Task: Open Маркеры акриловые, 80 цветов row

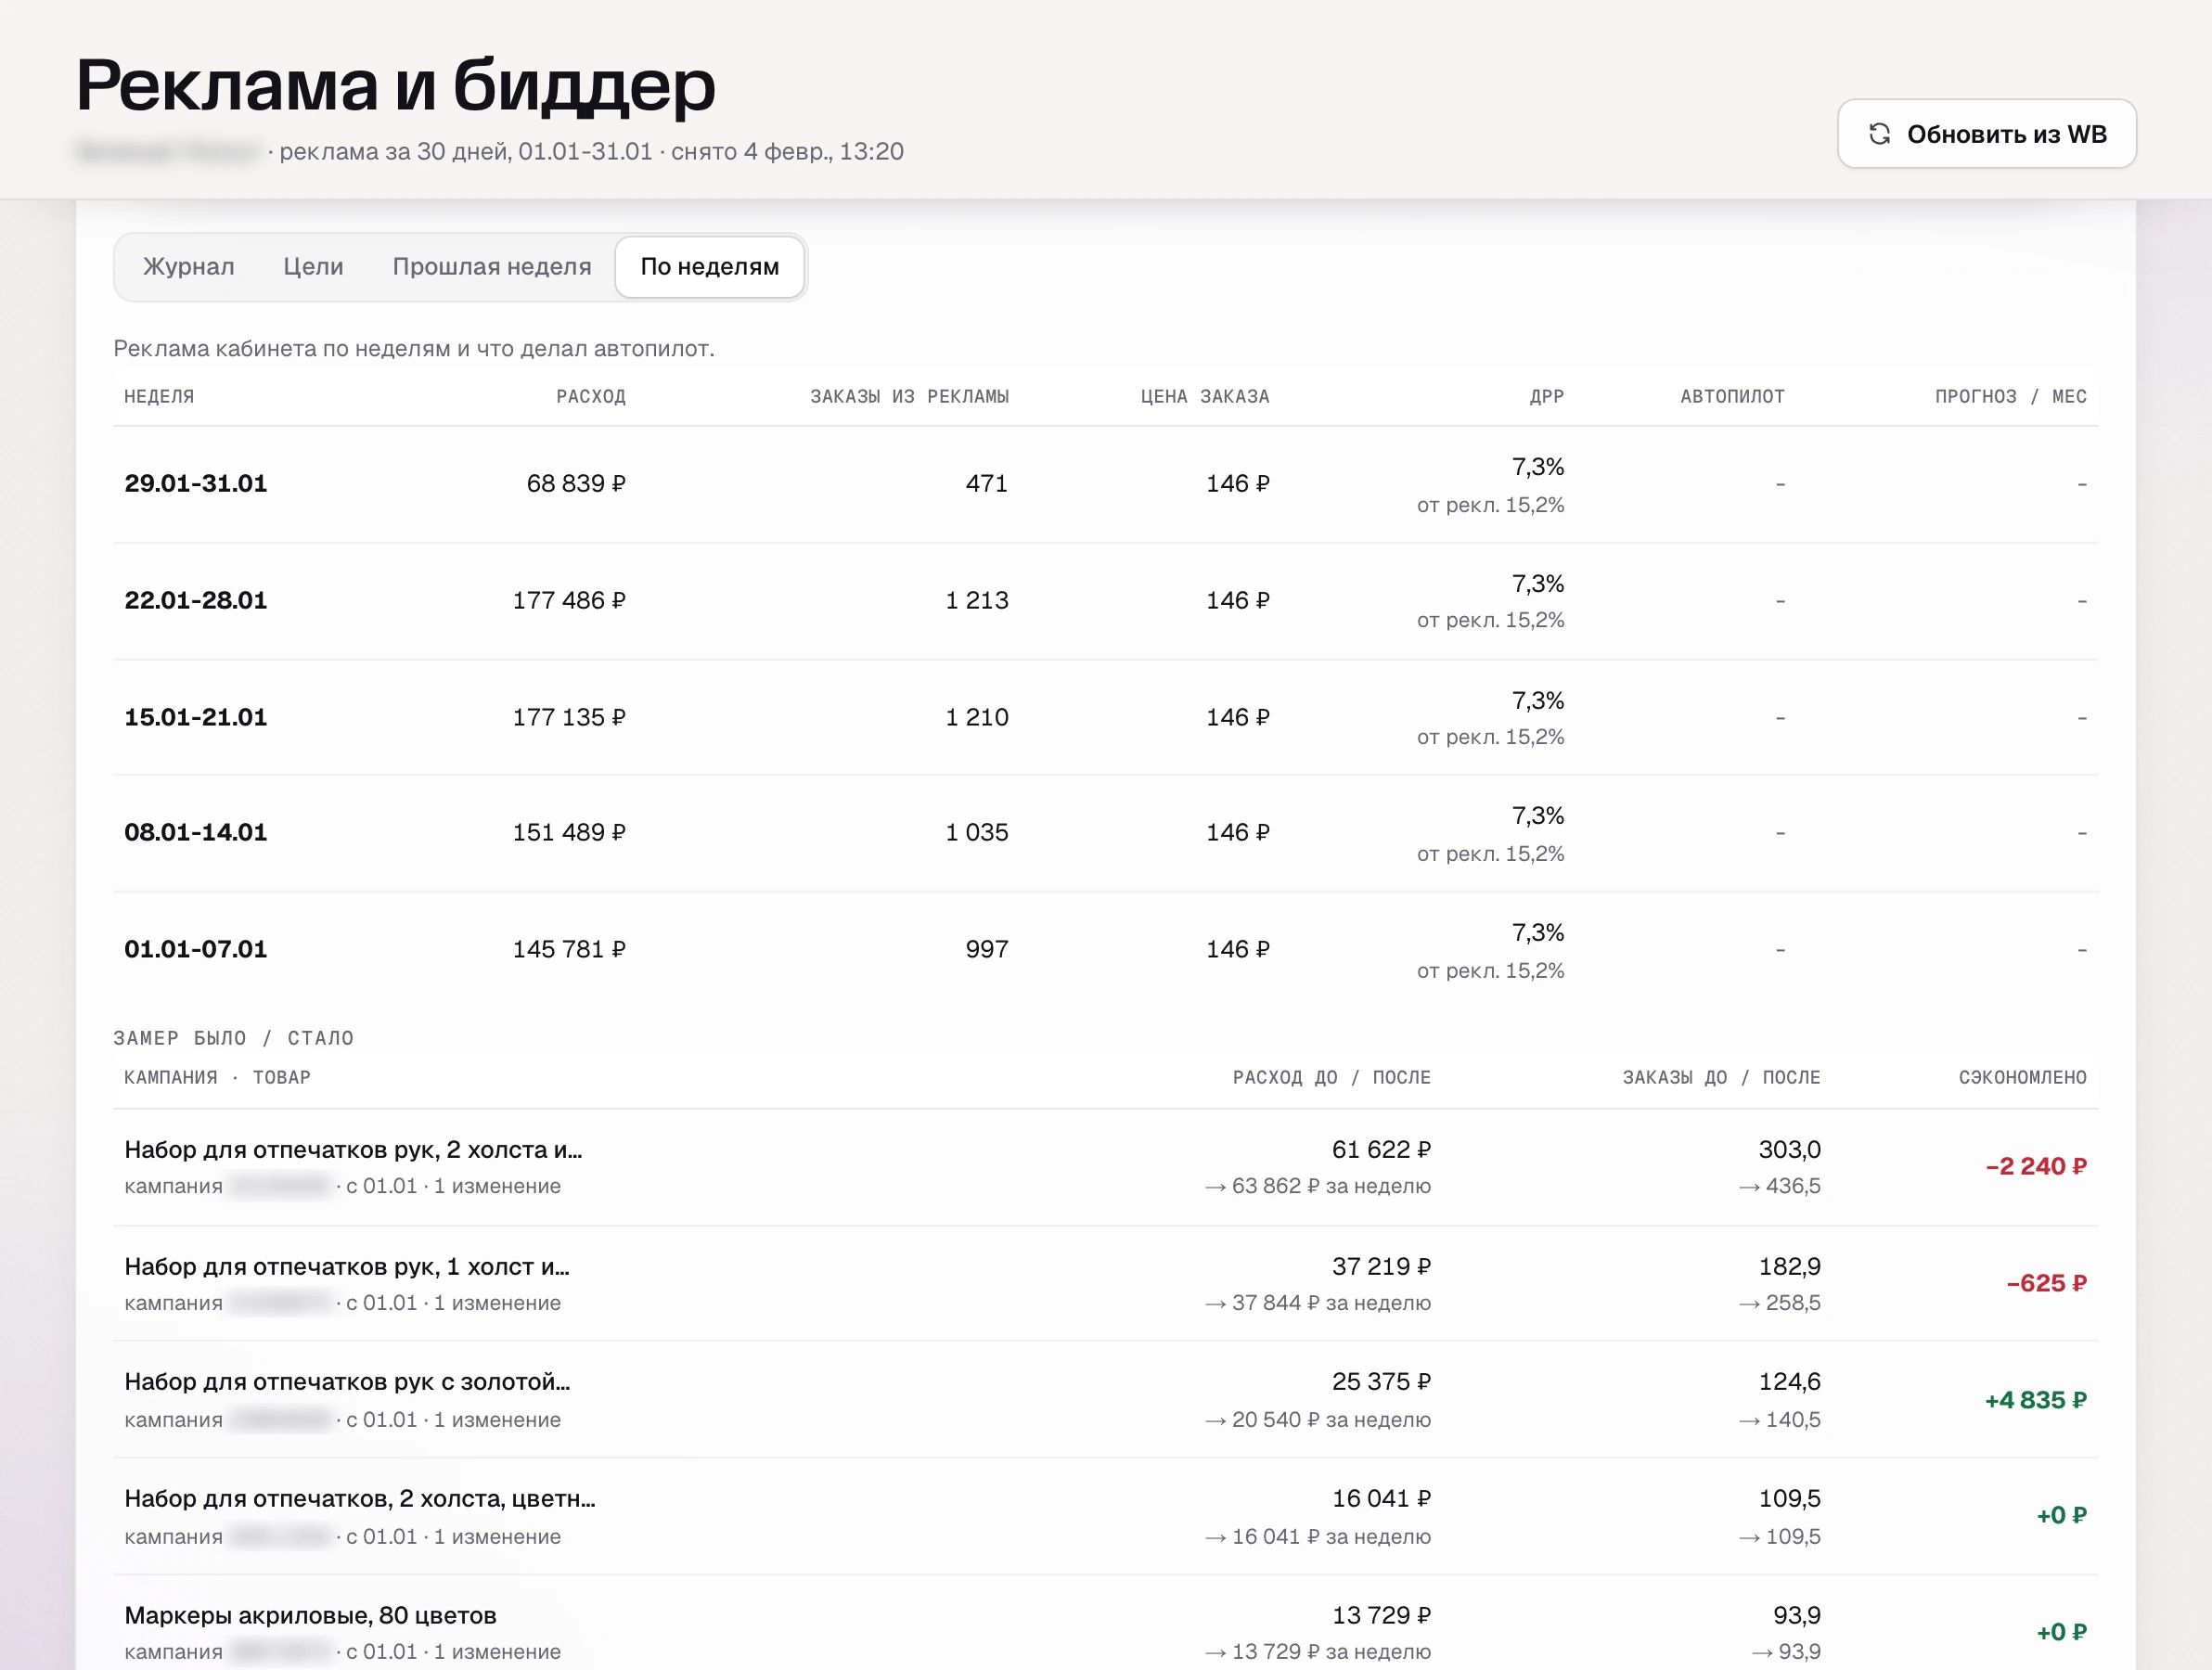Action: tap(1105, 1623)
